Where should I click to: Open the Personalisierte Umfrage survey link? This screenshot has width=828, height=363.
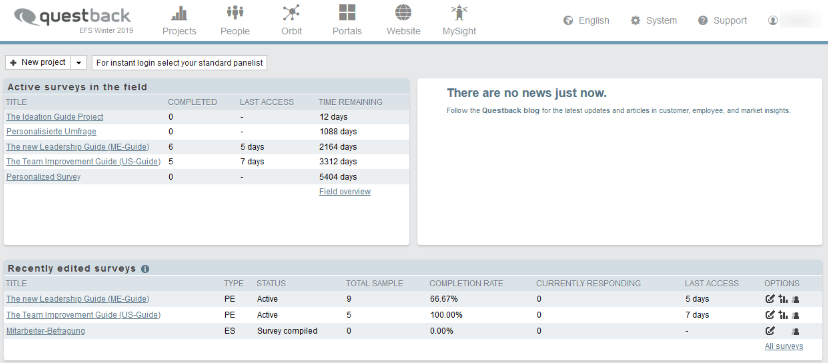click(x=51, y=132)
